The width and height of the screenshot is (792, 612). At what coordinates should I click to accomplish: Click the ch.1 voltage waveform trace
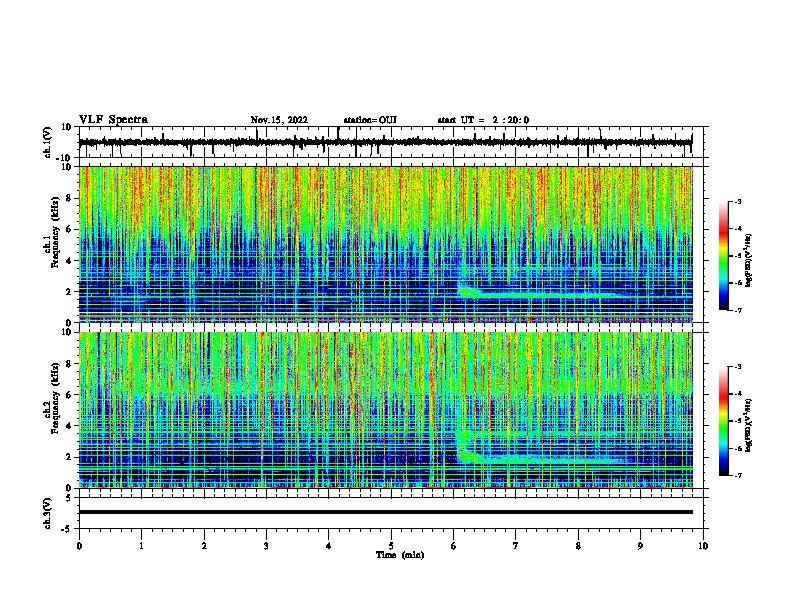(385, 142)
